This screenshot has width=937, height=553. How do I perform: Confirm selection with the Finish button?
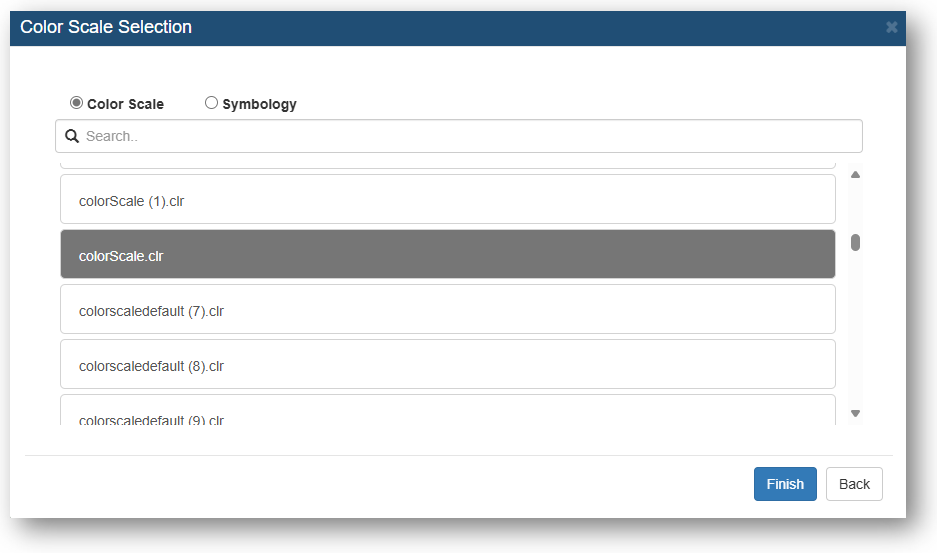(x=785, y=484)
